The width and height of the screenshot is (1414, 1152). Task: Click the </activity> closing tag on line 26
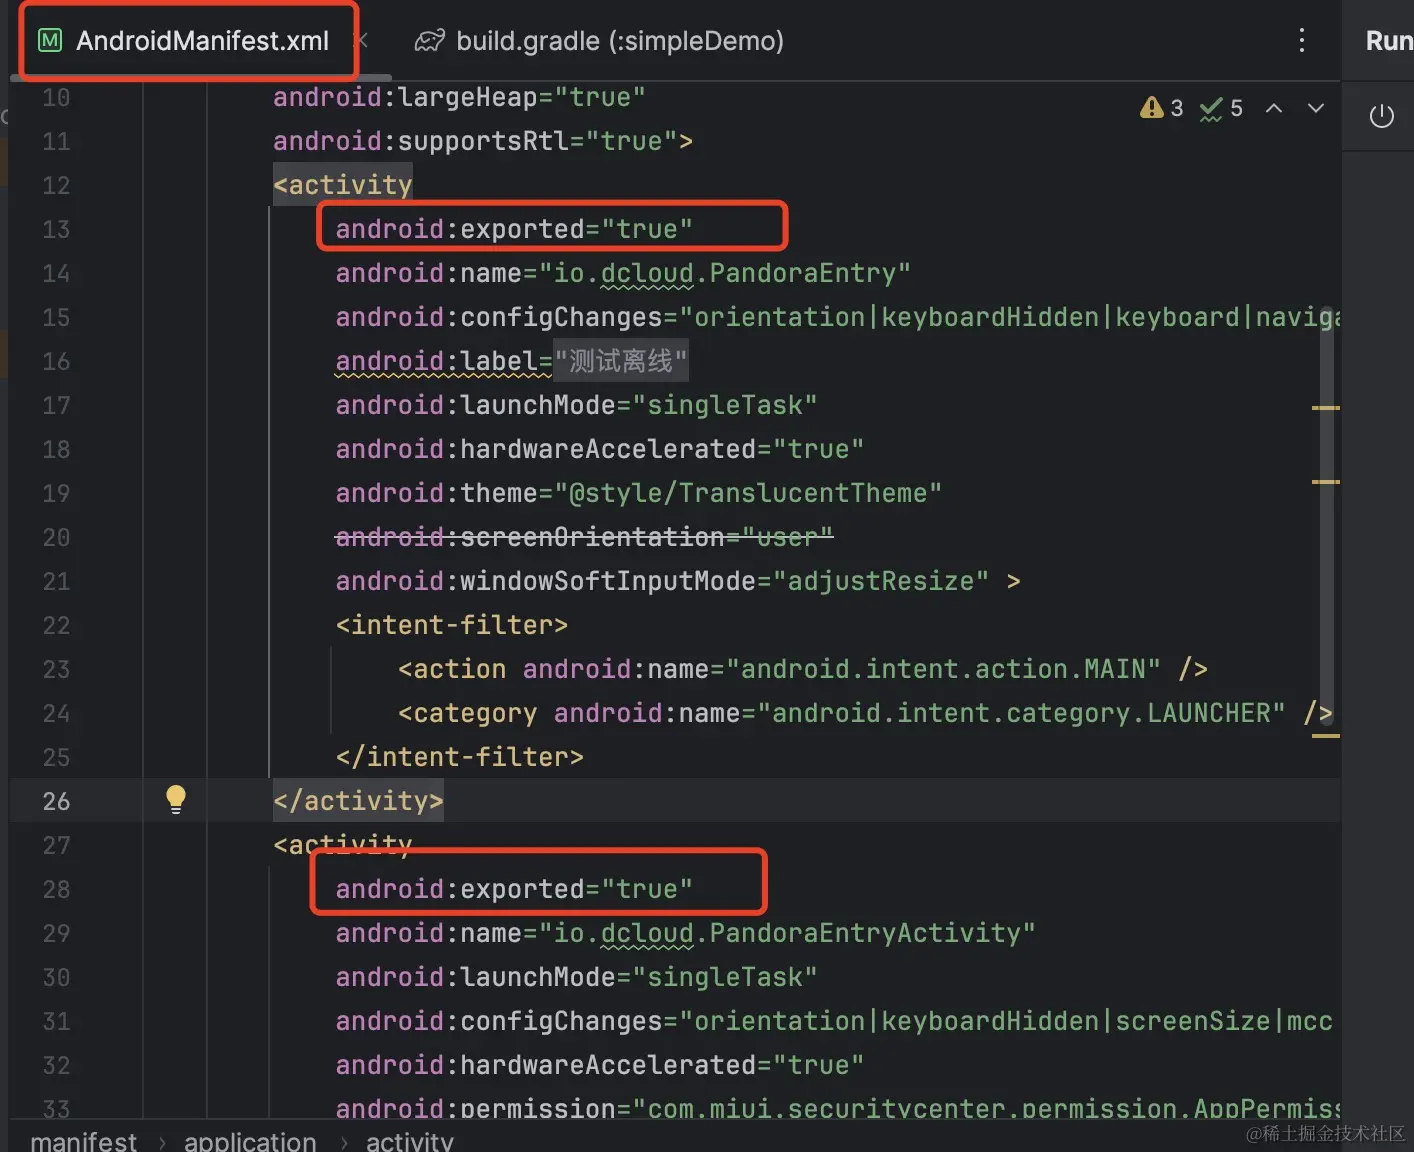[358, 801]
